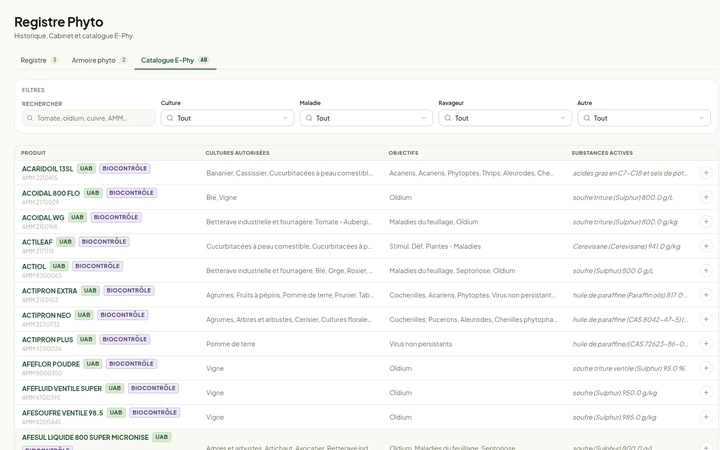Screen dimensions: 720x450
Task: Add ACTIOL with its plus icon
Action: (706, 270)
